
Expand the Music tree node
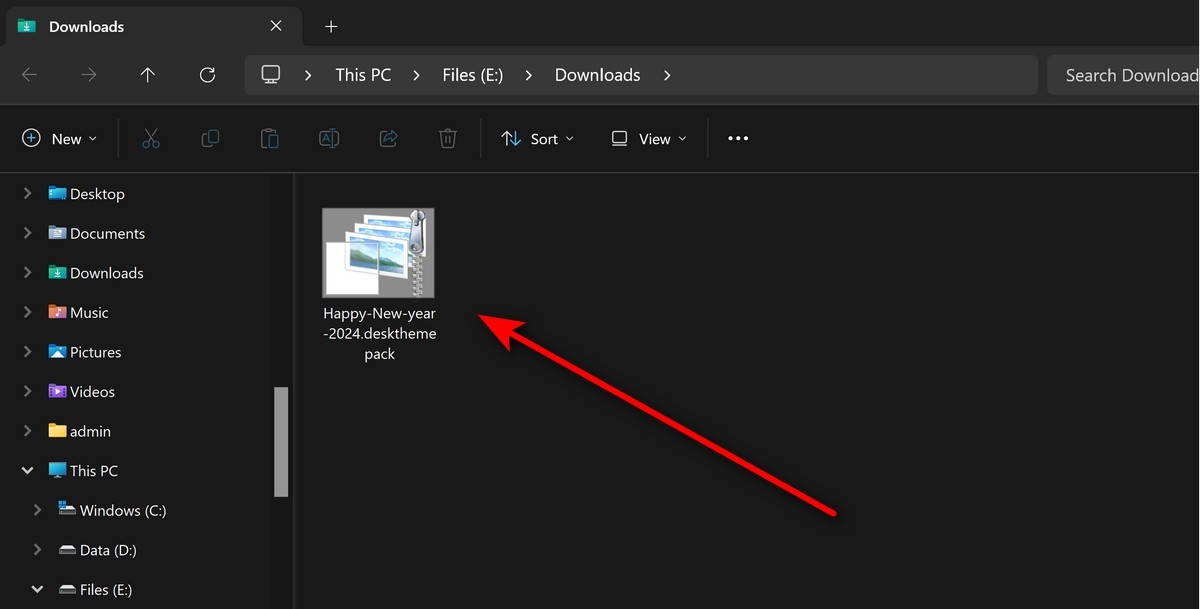(27, 312)
